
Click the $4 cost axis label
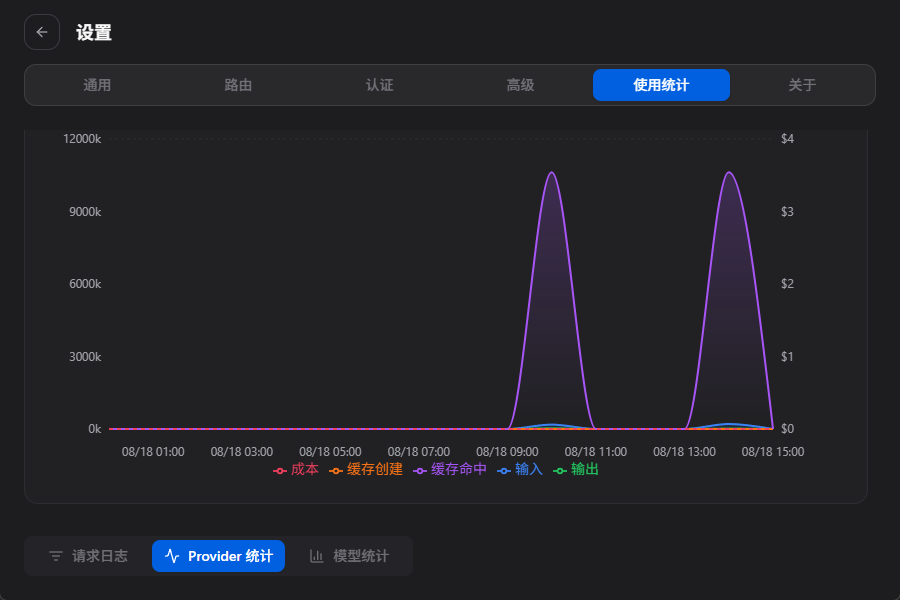click(788, 139)
